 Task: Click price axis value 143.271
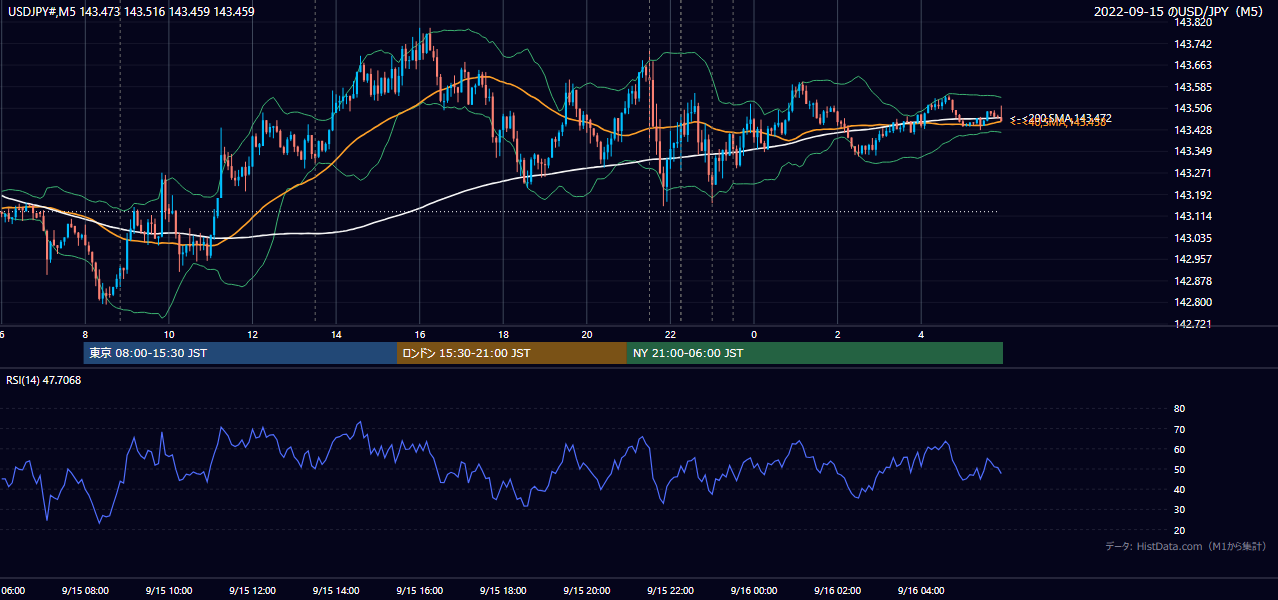(1192, 173)
